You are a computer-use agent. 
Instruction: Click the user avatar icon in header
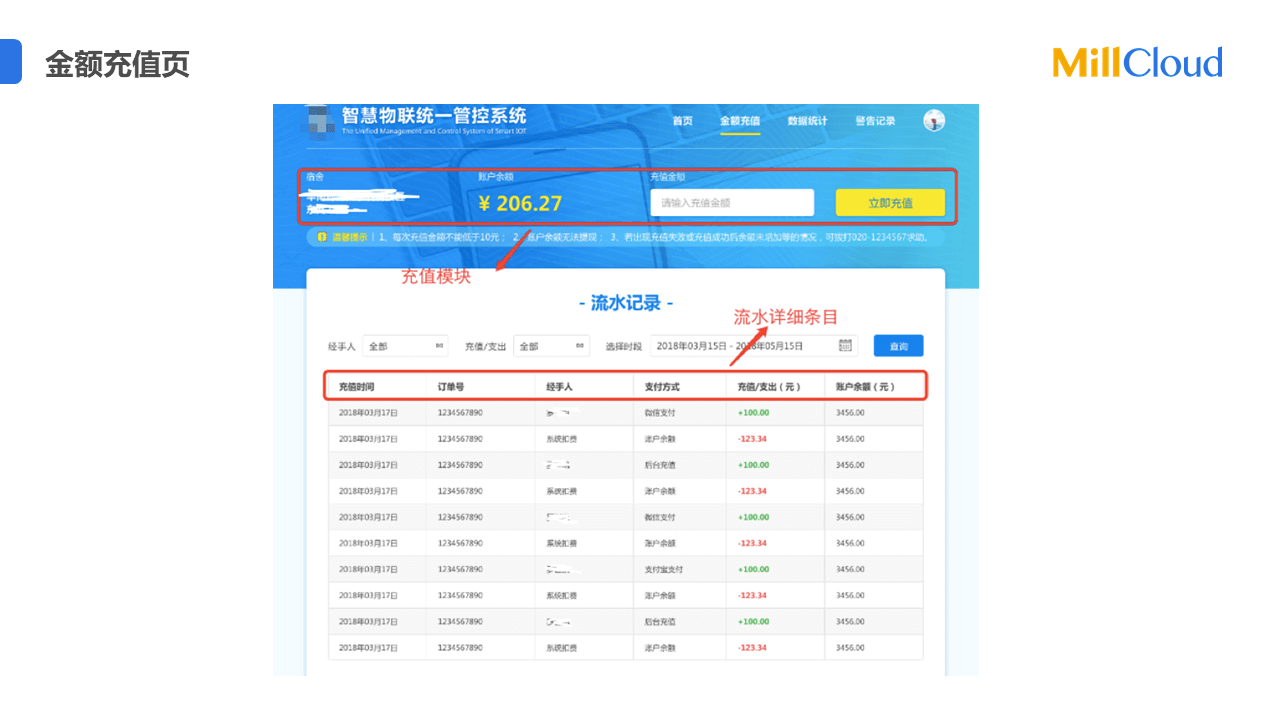pos(934,121)
